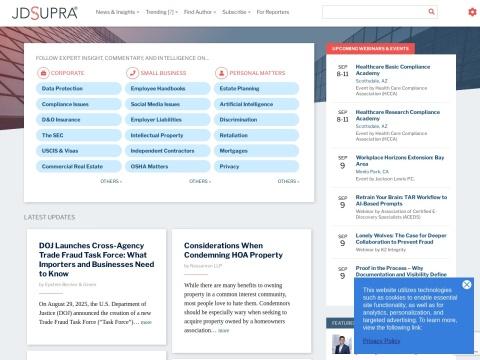Click the Personal Matters person icon
This screenshot has height=360, width=480.
(221, 73)
